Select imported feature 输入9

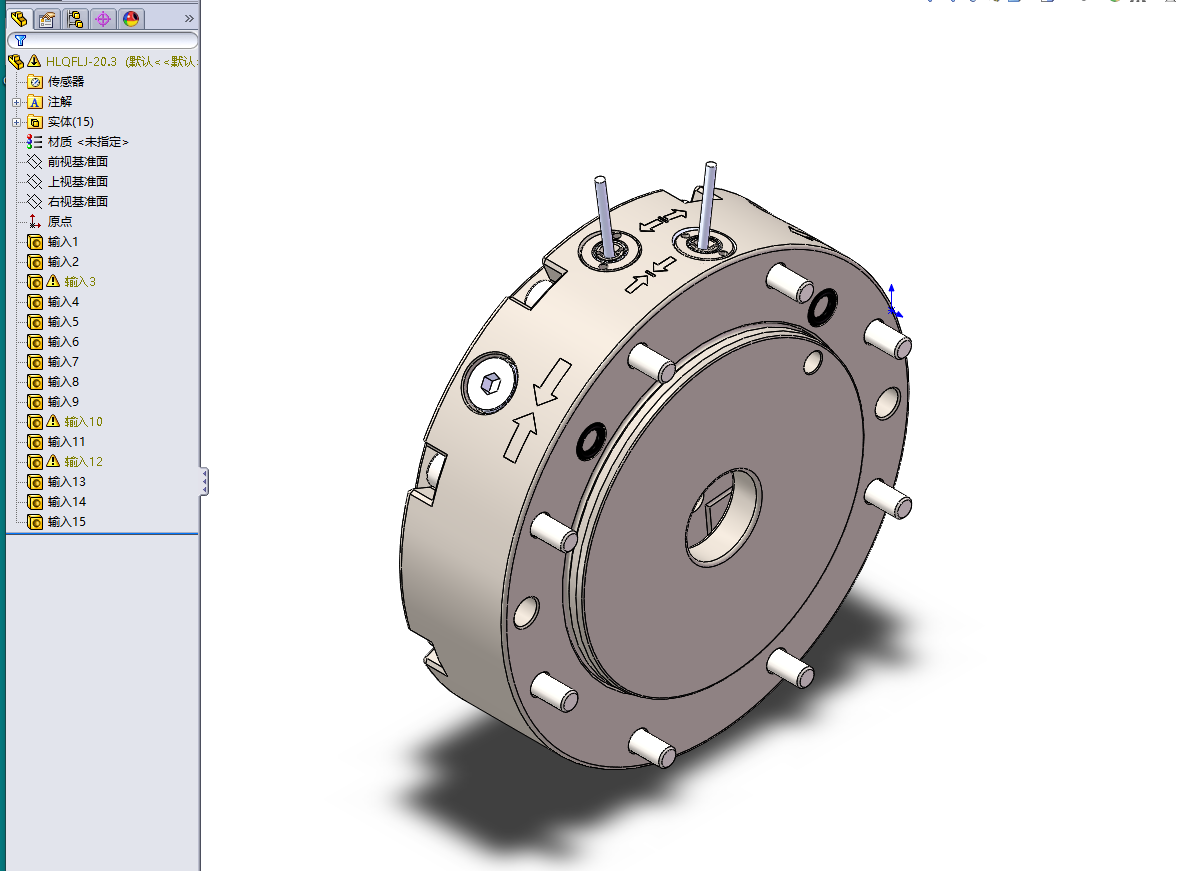pyautogui.click(x=63, y=402)
